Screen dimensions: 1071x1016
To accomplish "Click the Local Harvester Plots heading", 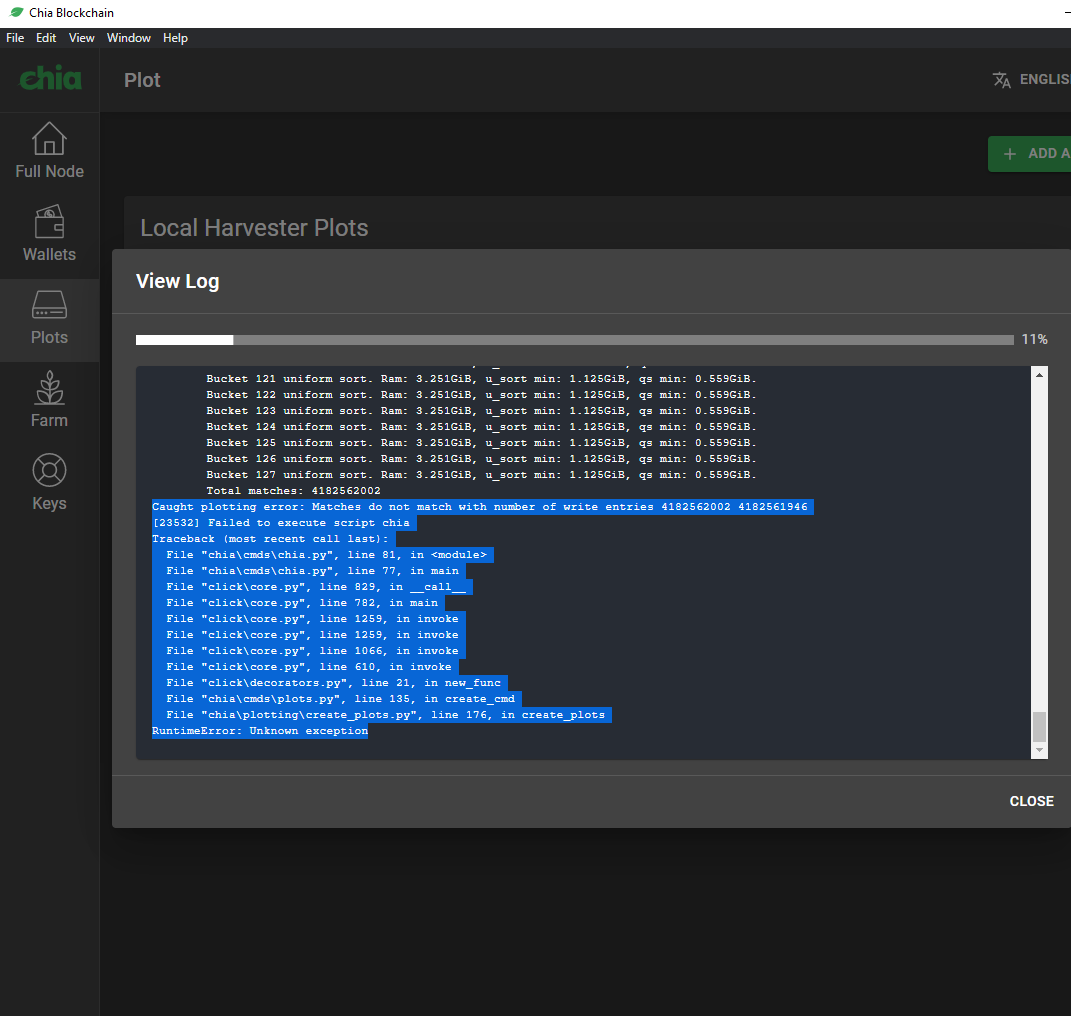I will [253, 228].
